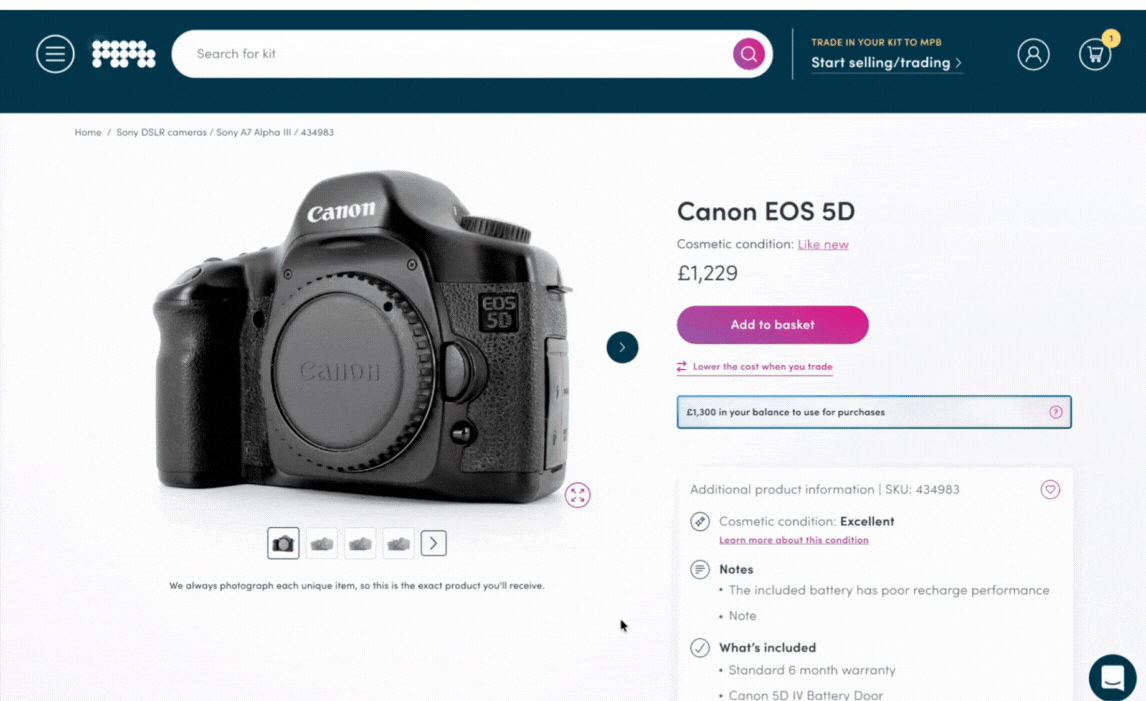Select the third camera thumbnail
The width and height of the screenshot is (1146, 701).
[x=360, y=543]
